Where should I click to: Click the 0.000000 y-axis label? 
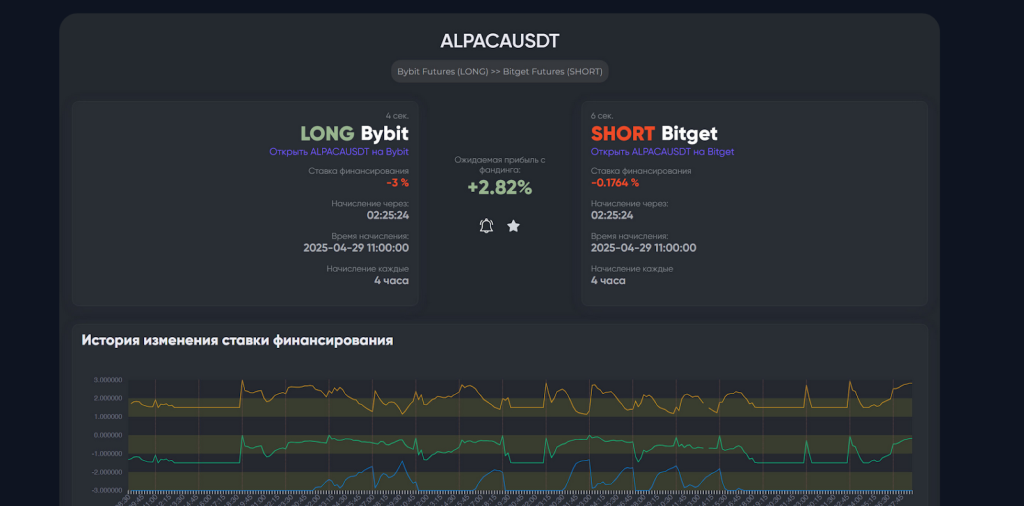(108, 435)
